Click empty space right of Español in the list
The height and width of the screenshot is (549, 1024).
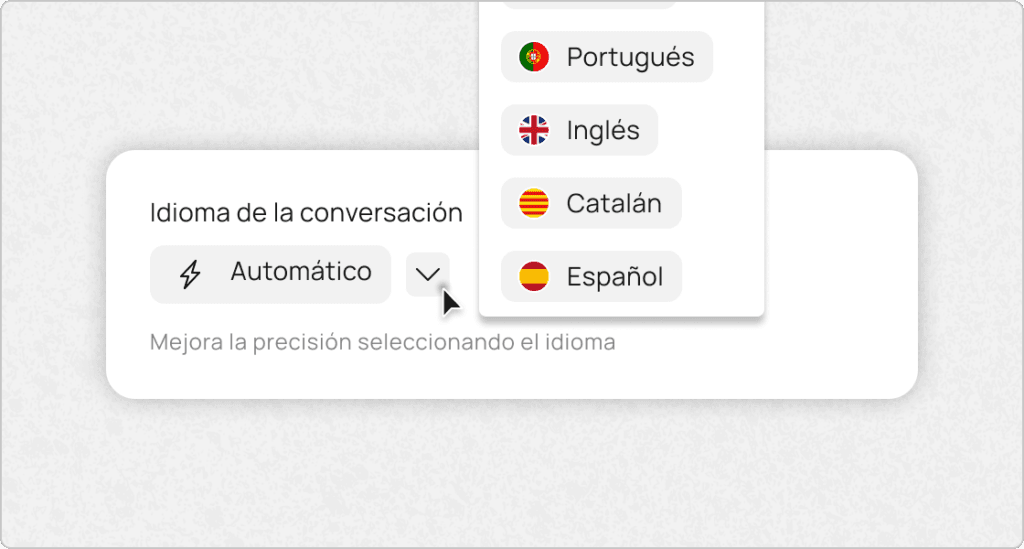pyautogui.click(x=722, y=277)
